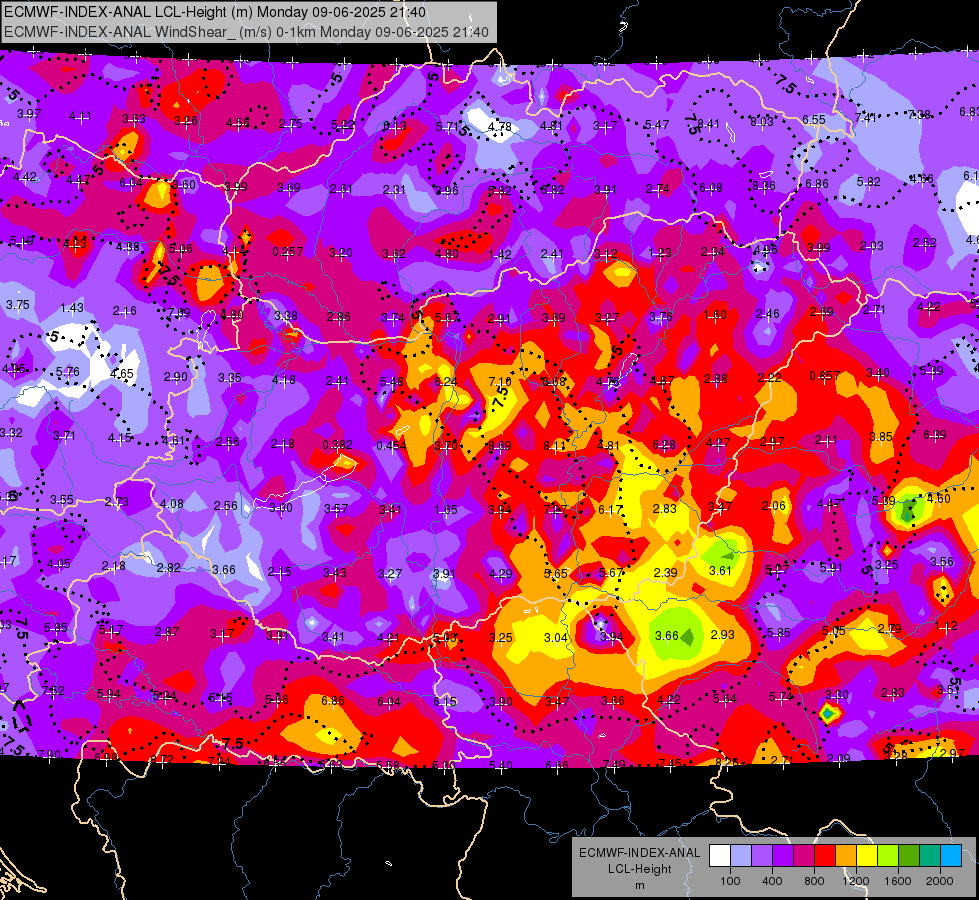
Task: Click the wind shear value 3.30
Action: point(837,695)
